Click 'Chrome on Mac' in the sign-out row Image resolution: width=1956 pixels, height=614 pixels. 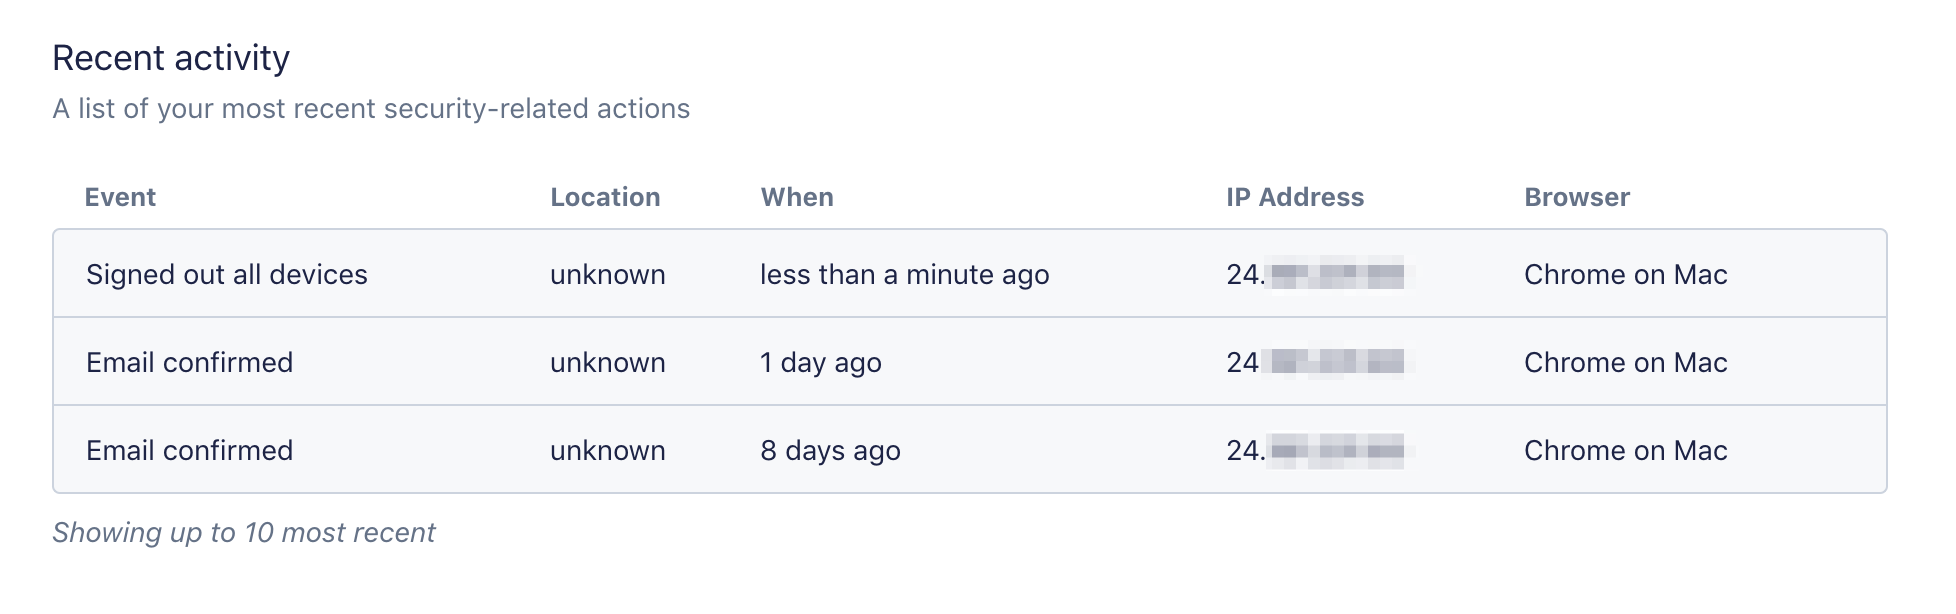(x=1625, y=274)
